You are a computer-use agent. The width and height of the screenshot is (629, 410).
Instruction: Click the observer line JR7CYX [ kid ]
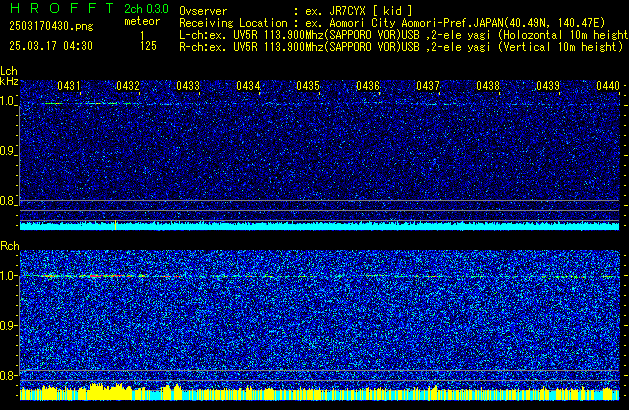[296, 11]
